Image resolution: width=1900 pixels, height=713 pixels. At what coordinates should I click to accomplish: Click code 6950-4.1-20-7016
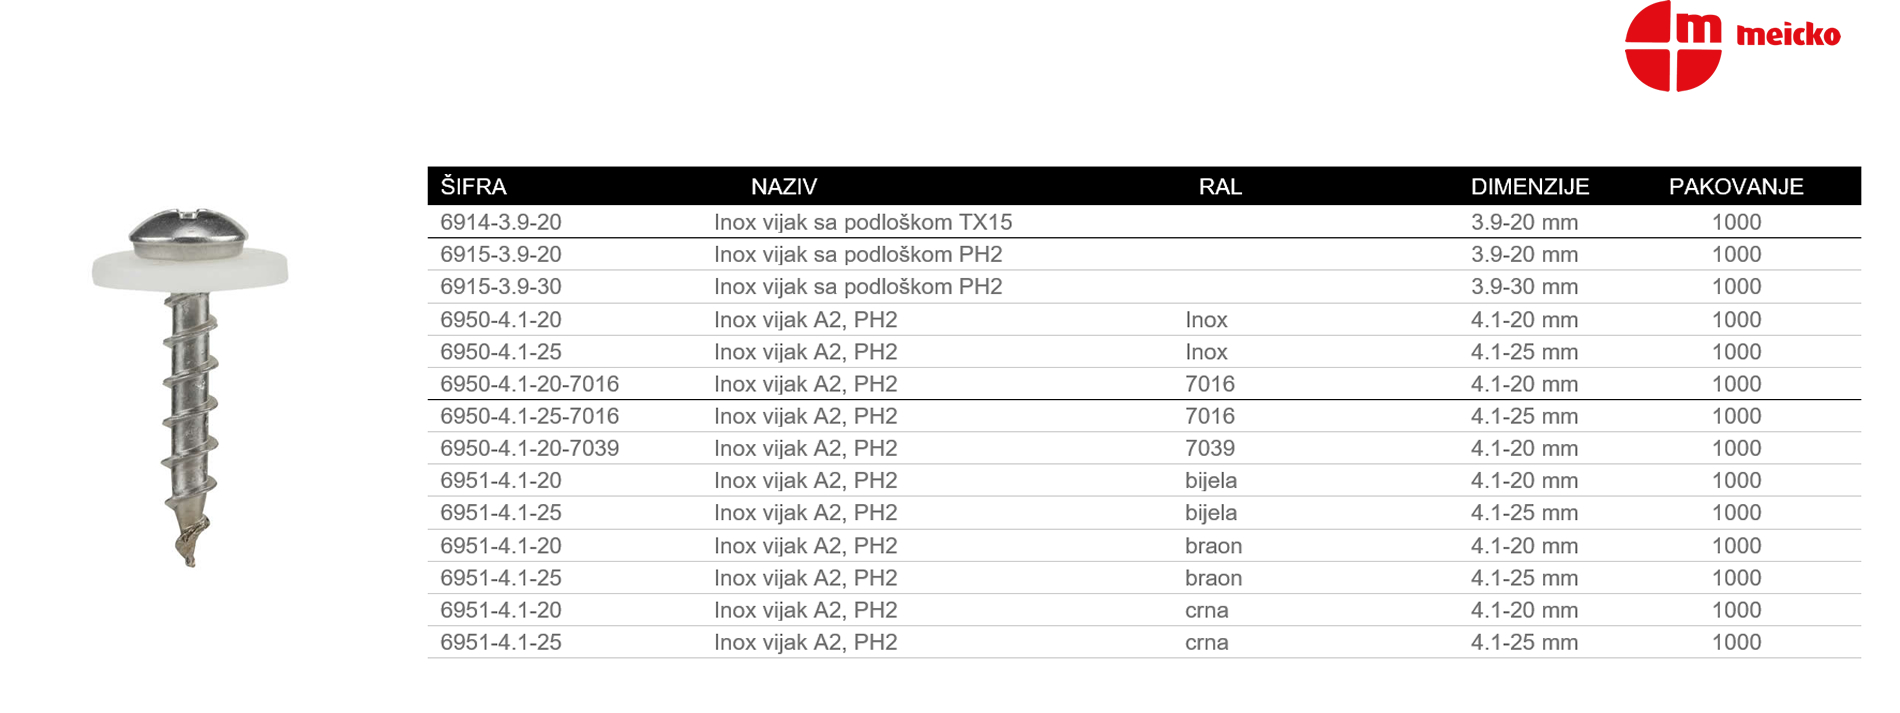tap(530, 384)
